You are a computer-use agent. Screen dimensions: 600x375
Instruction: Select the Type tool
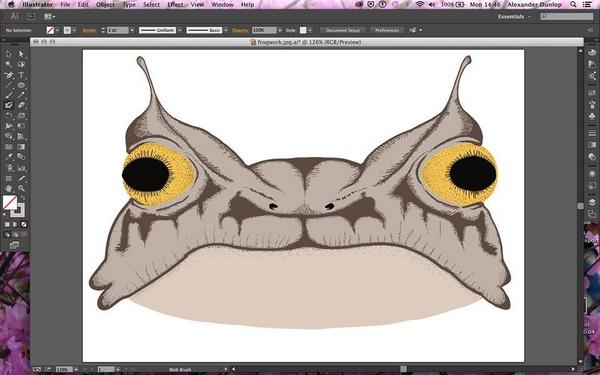[21, 75]
